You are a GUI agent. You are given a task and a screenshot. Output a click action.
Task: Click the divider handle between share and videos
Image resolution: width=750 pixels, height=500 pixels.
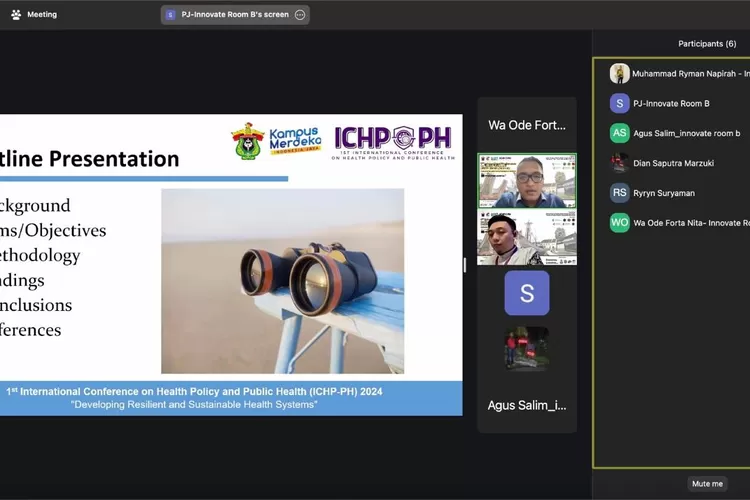pos(465,265)
